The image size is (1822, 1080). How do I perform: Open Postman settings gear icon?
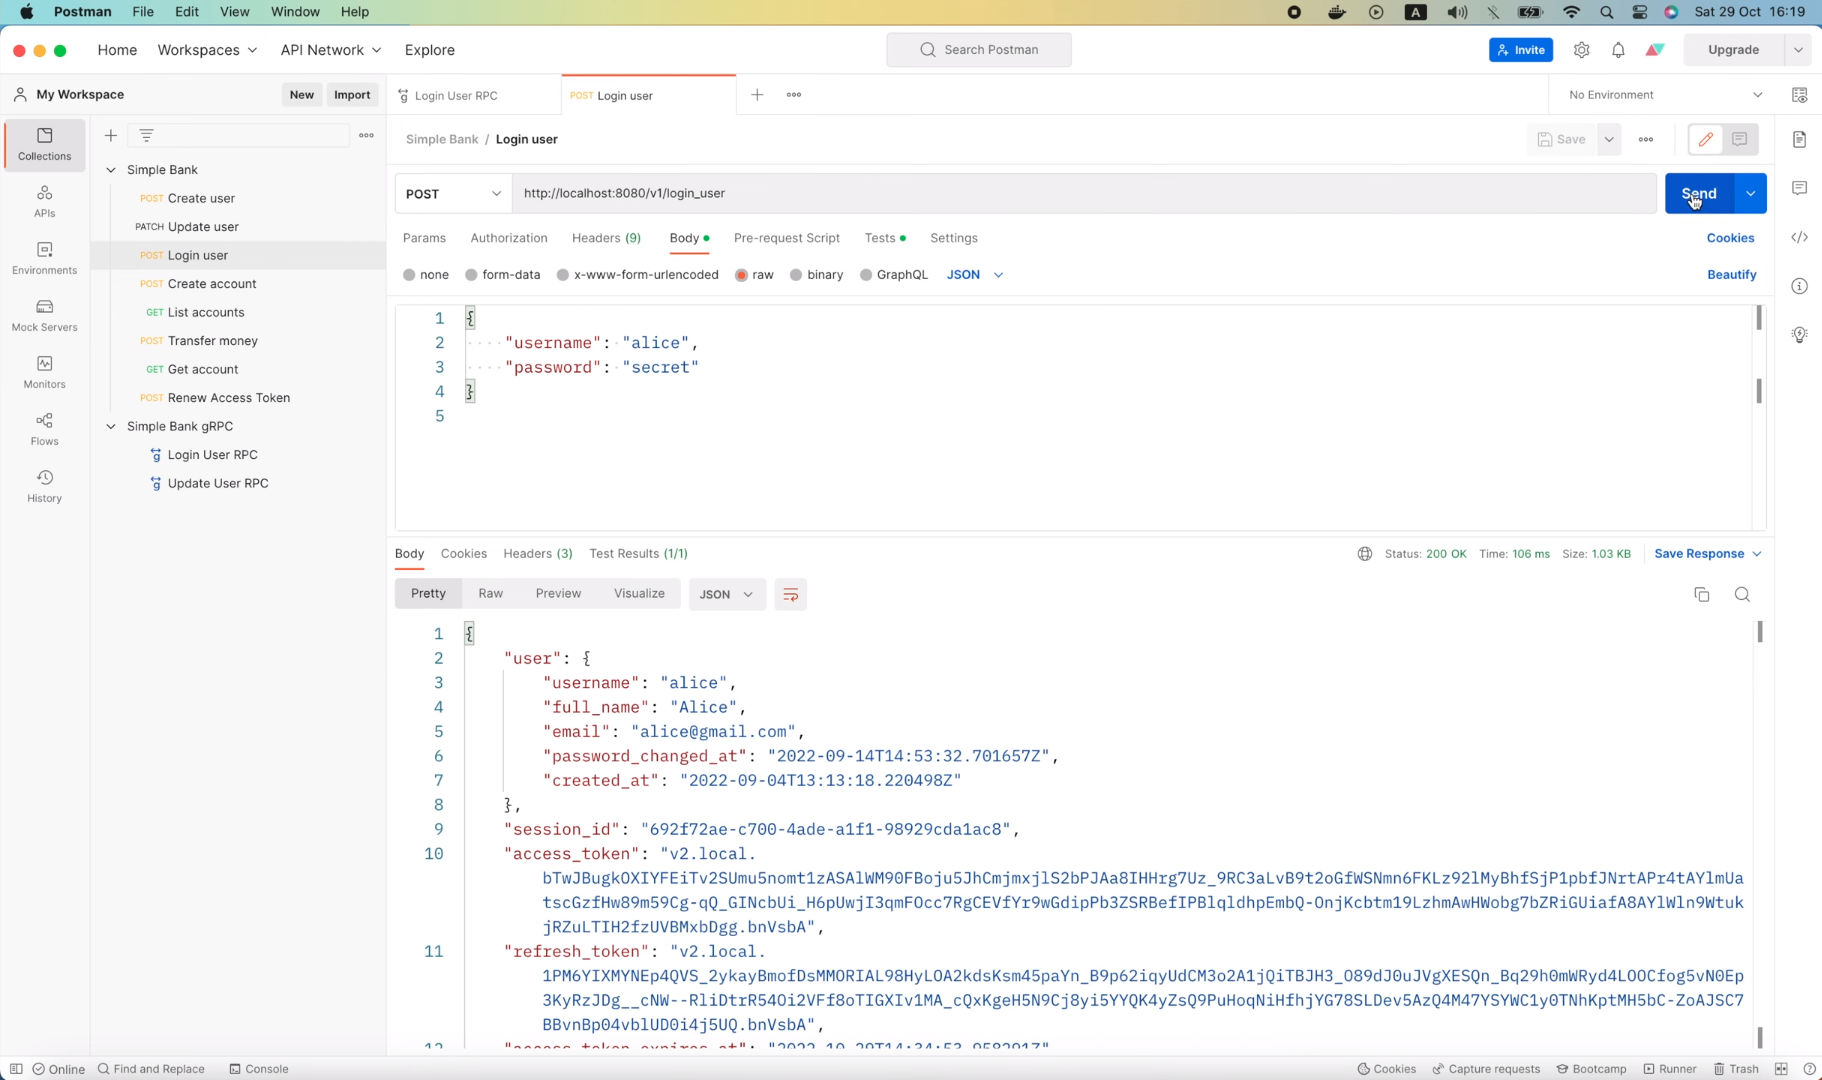pyautogui.click(x=1581, y=50)
